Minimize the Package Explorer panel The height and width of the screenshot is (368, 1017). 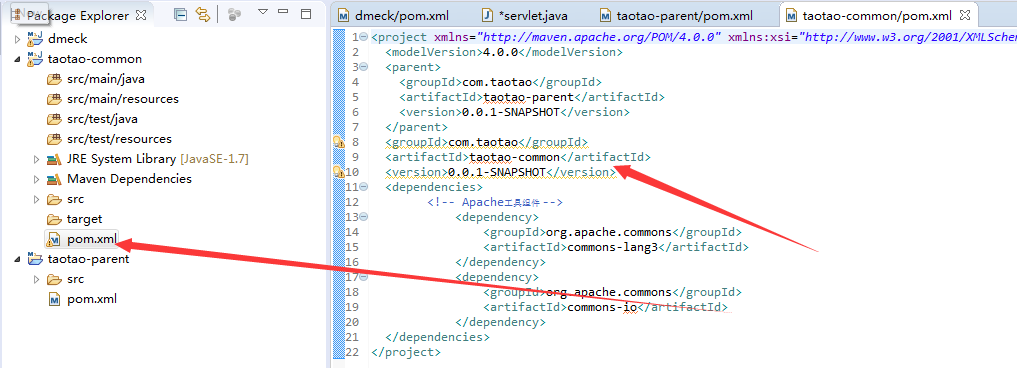coord(283,12)
